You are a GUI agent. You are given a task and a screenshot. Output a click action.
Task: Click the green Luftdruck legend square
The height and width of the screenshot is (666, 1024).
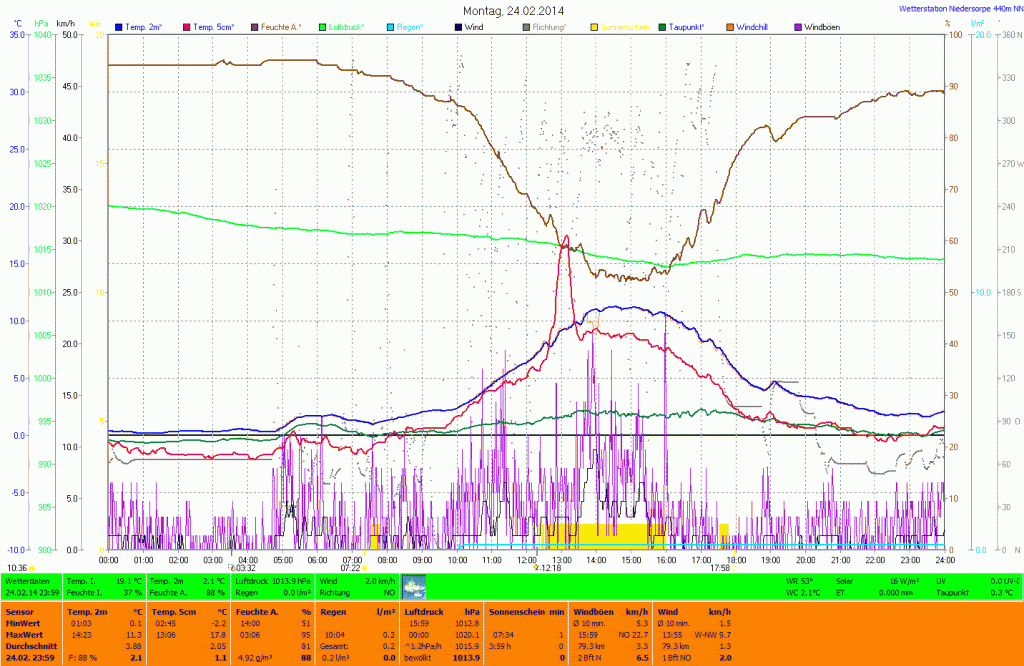coord(322,25)
